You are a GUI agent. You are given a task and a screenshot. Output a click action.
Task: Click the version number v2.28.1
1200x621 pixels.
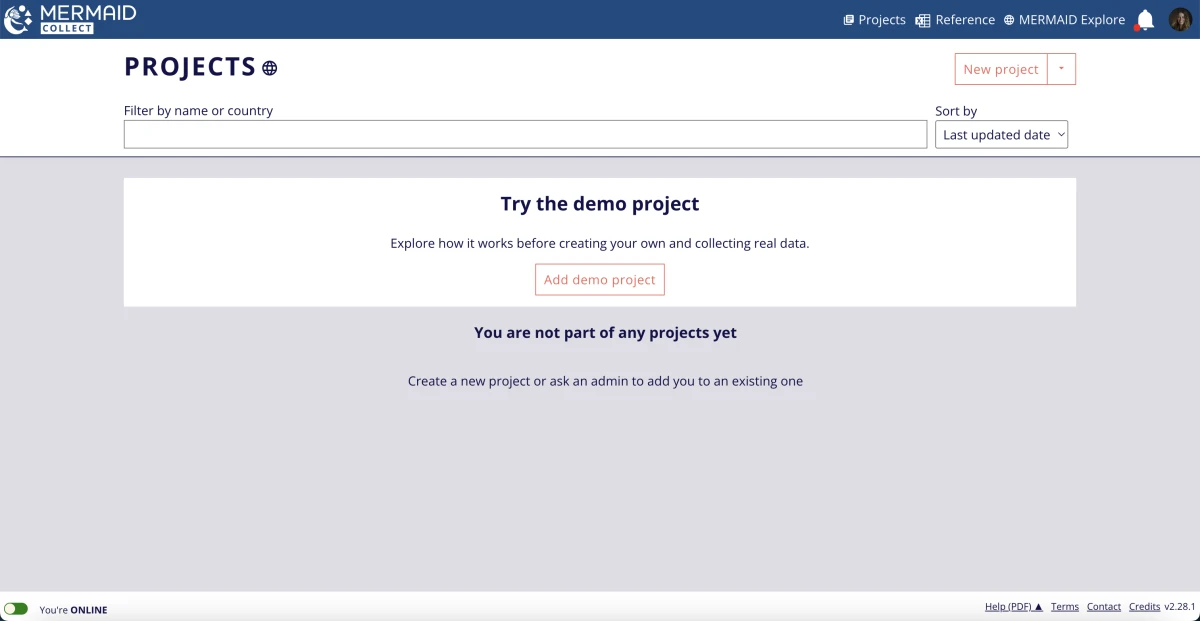(x=1180, y=607)
